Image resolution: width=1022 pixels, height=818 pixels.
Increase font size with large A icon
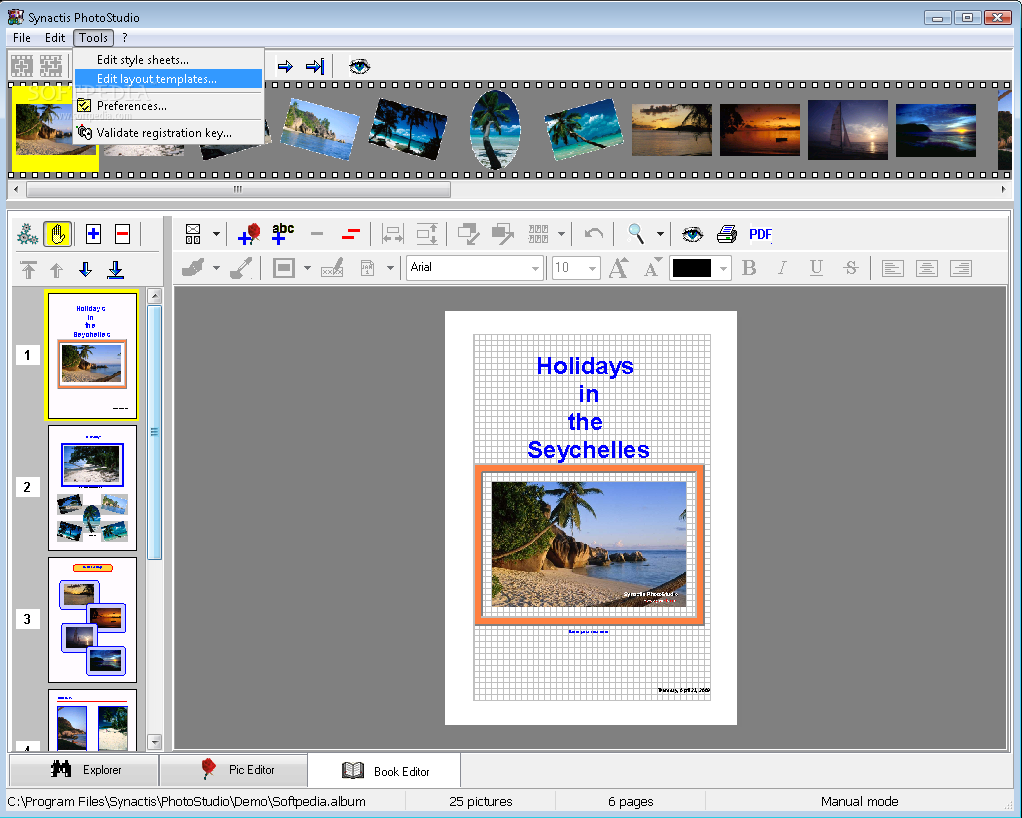coord(619,268)
